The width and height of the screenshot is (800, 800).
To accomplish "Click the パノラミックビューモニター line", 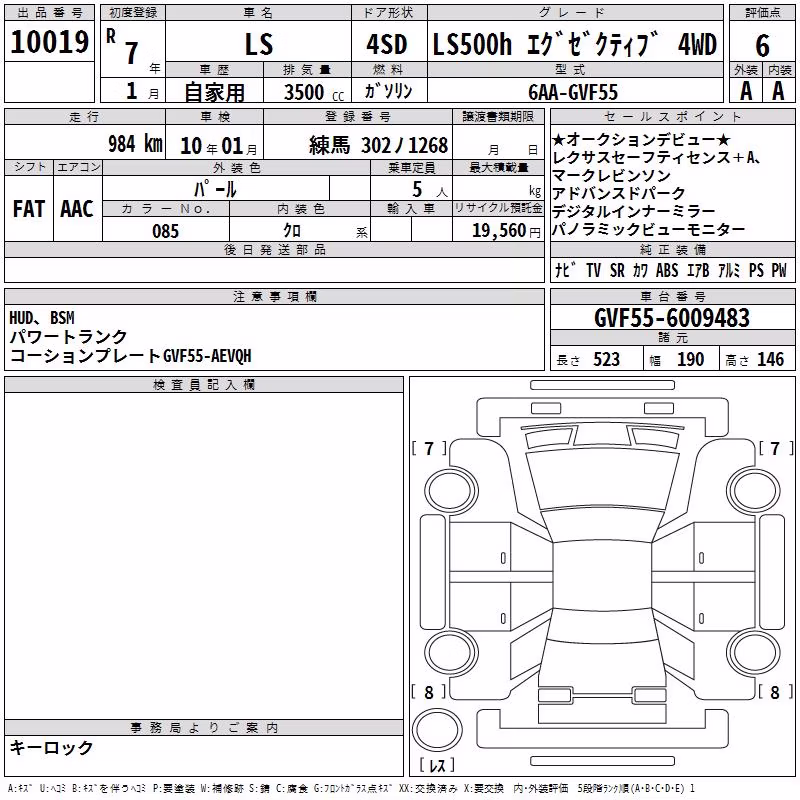I will click(x=648, y=230).
